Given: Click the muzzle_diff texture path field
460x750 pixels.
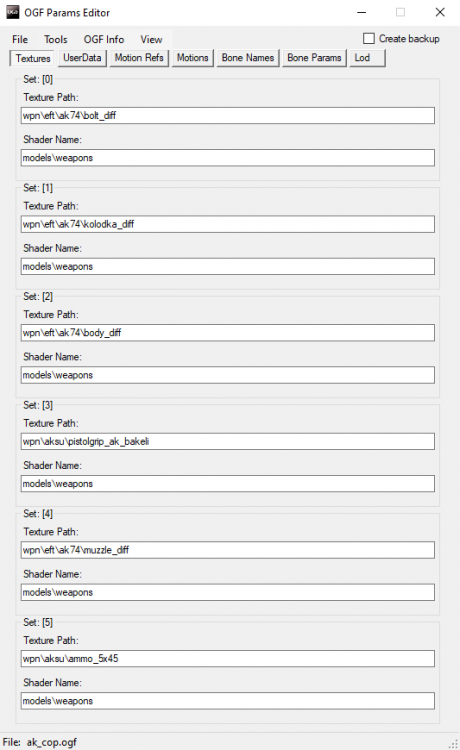Looking at the screenshot, I should coord(228,550).
